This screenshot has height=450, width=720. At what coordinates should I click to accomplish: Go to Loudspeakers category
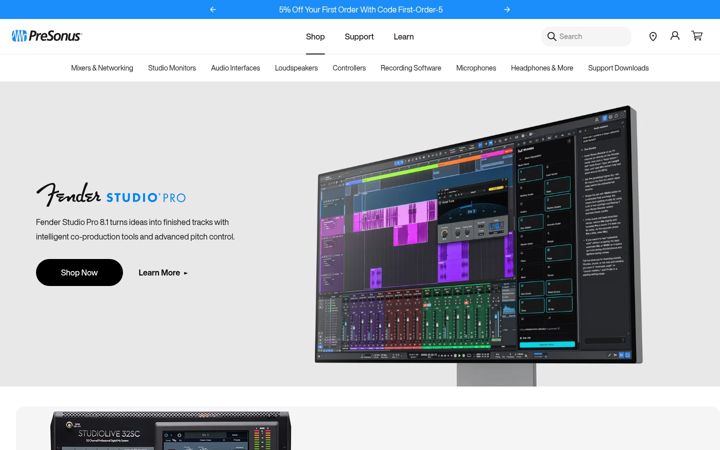[x=296, y=68]
